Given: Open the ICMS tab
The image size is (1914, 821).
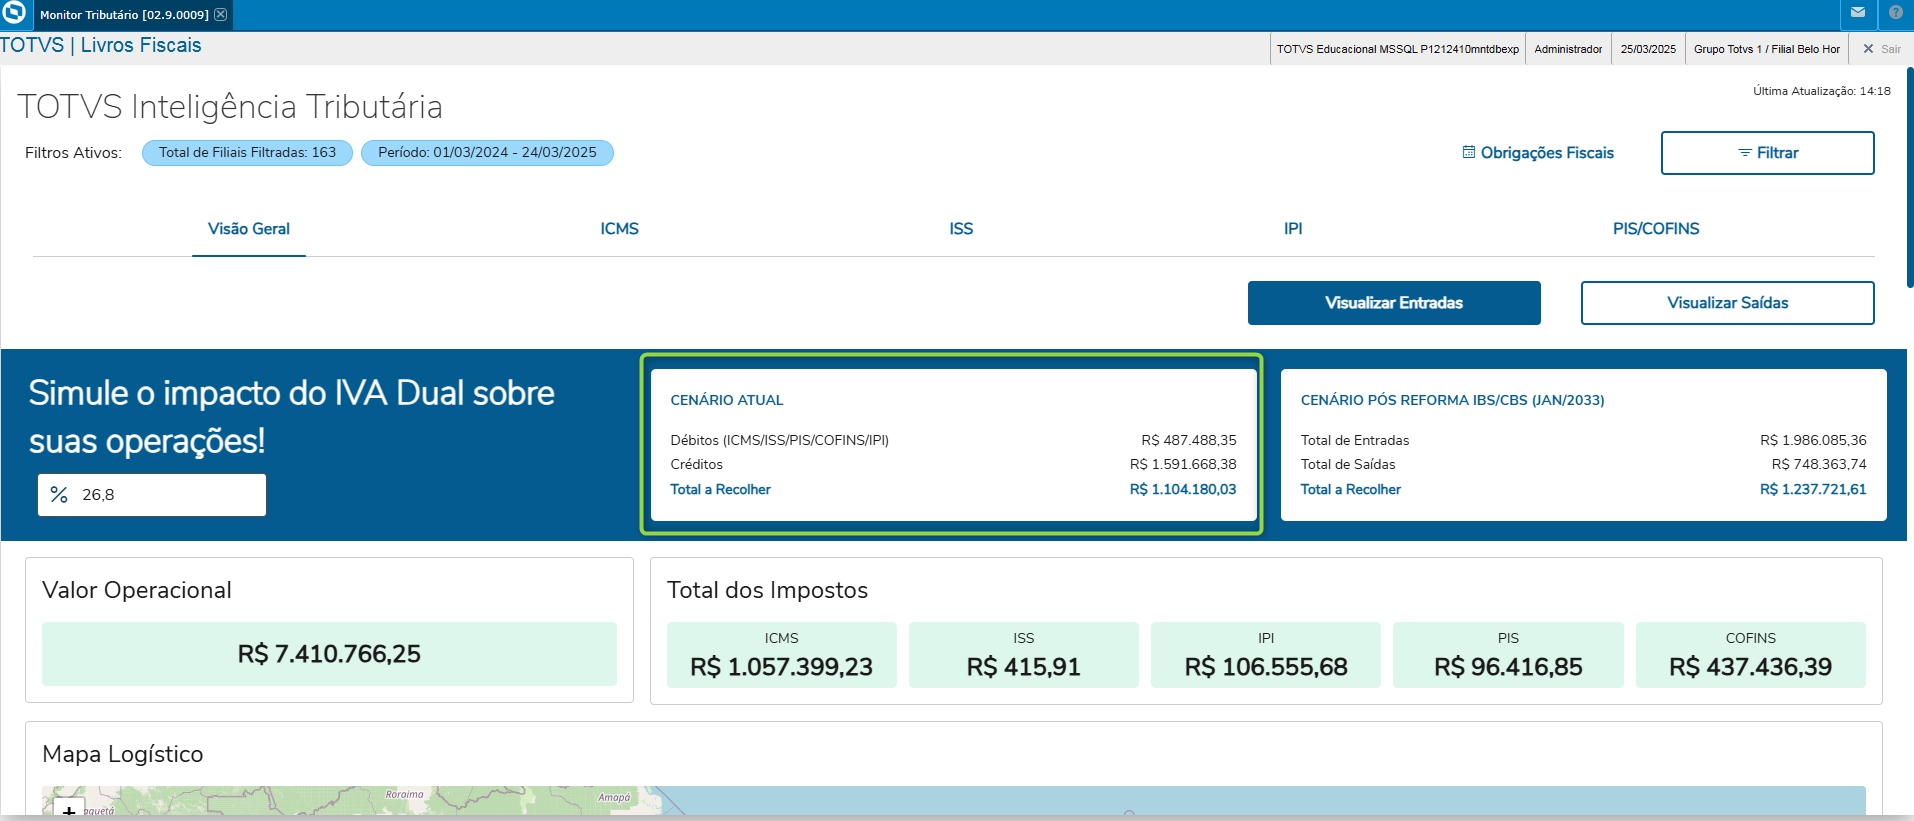Looking at the screenshot, I should pos(620,229).
